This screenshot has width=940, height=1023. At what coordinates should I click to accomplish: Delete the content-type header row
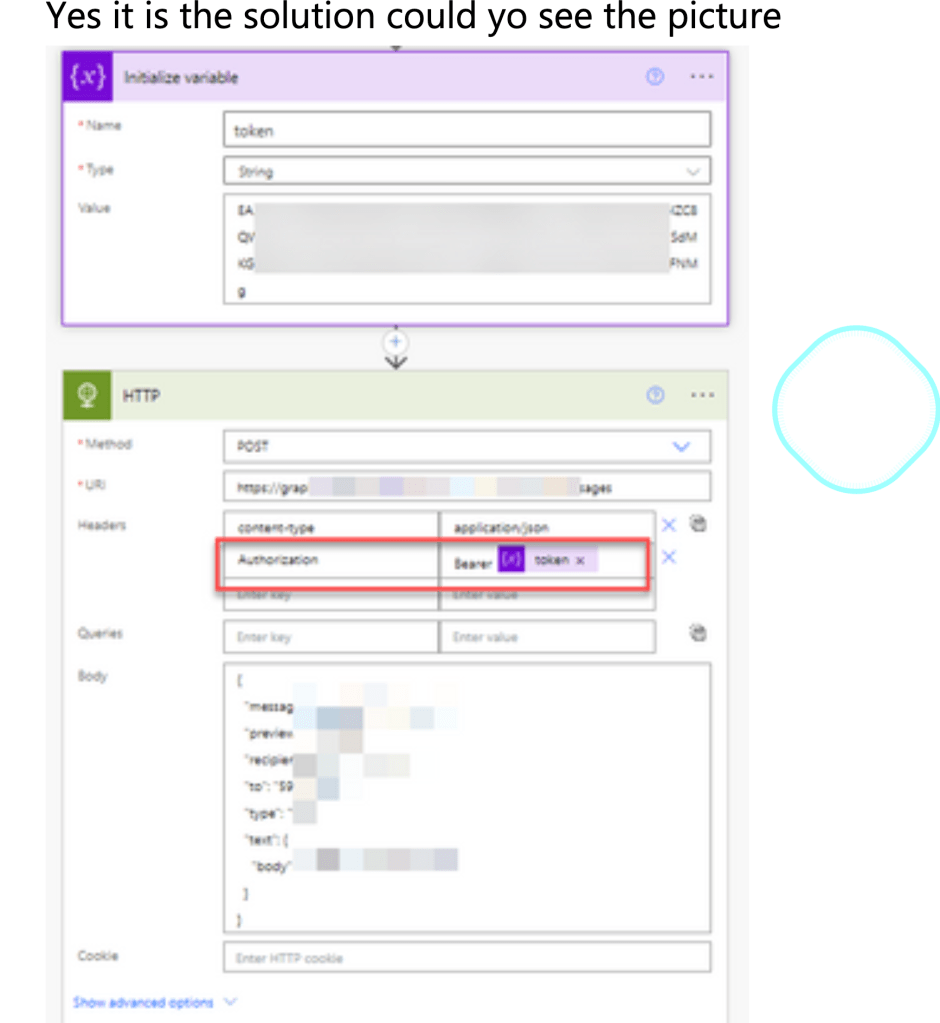pyautogui.click(x=669, y=525)
